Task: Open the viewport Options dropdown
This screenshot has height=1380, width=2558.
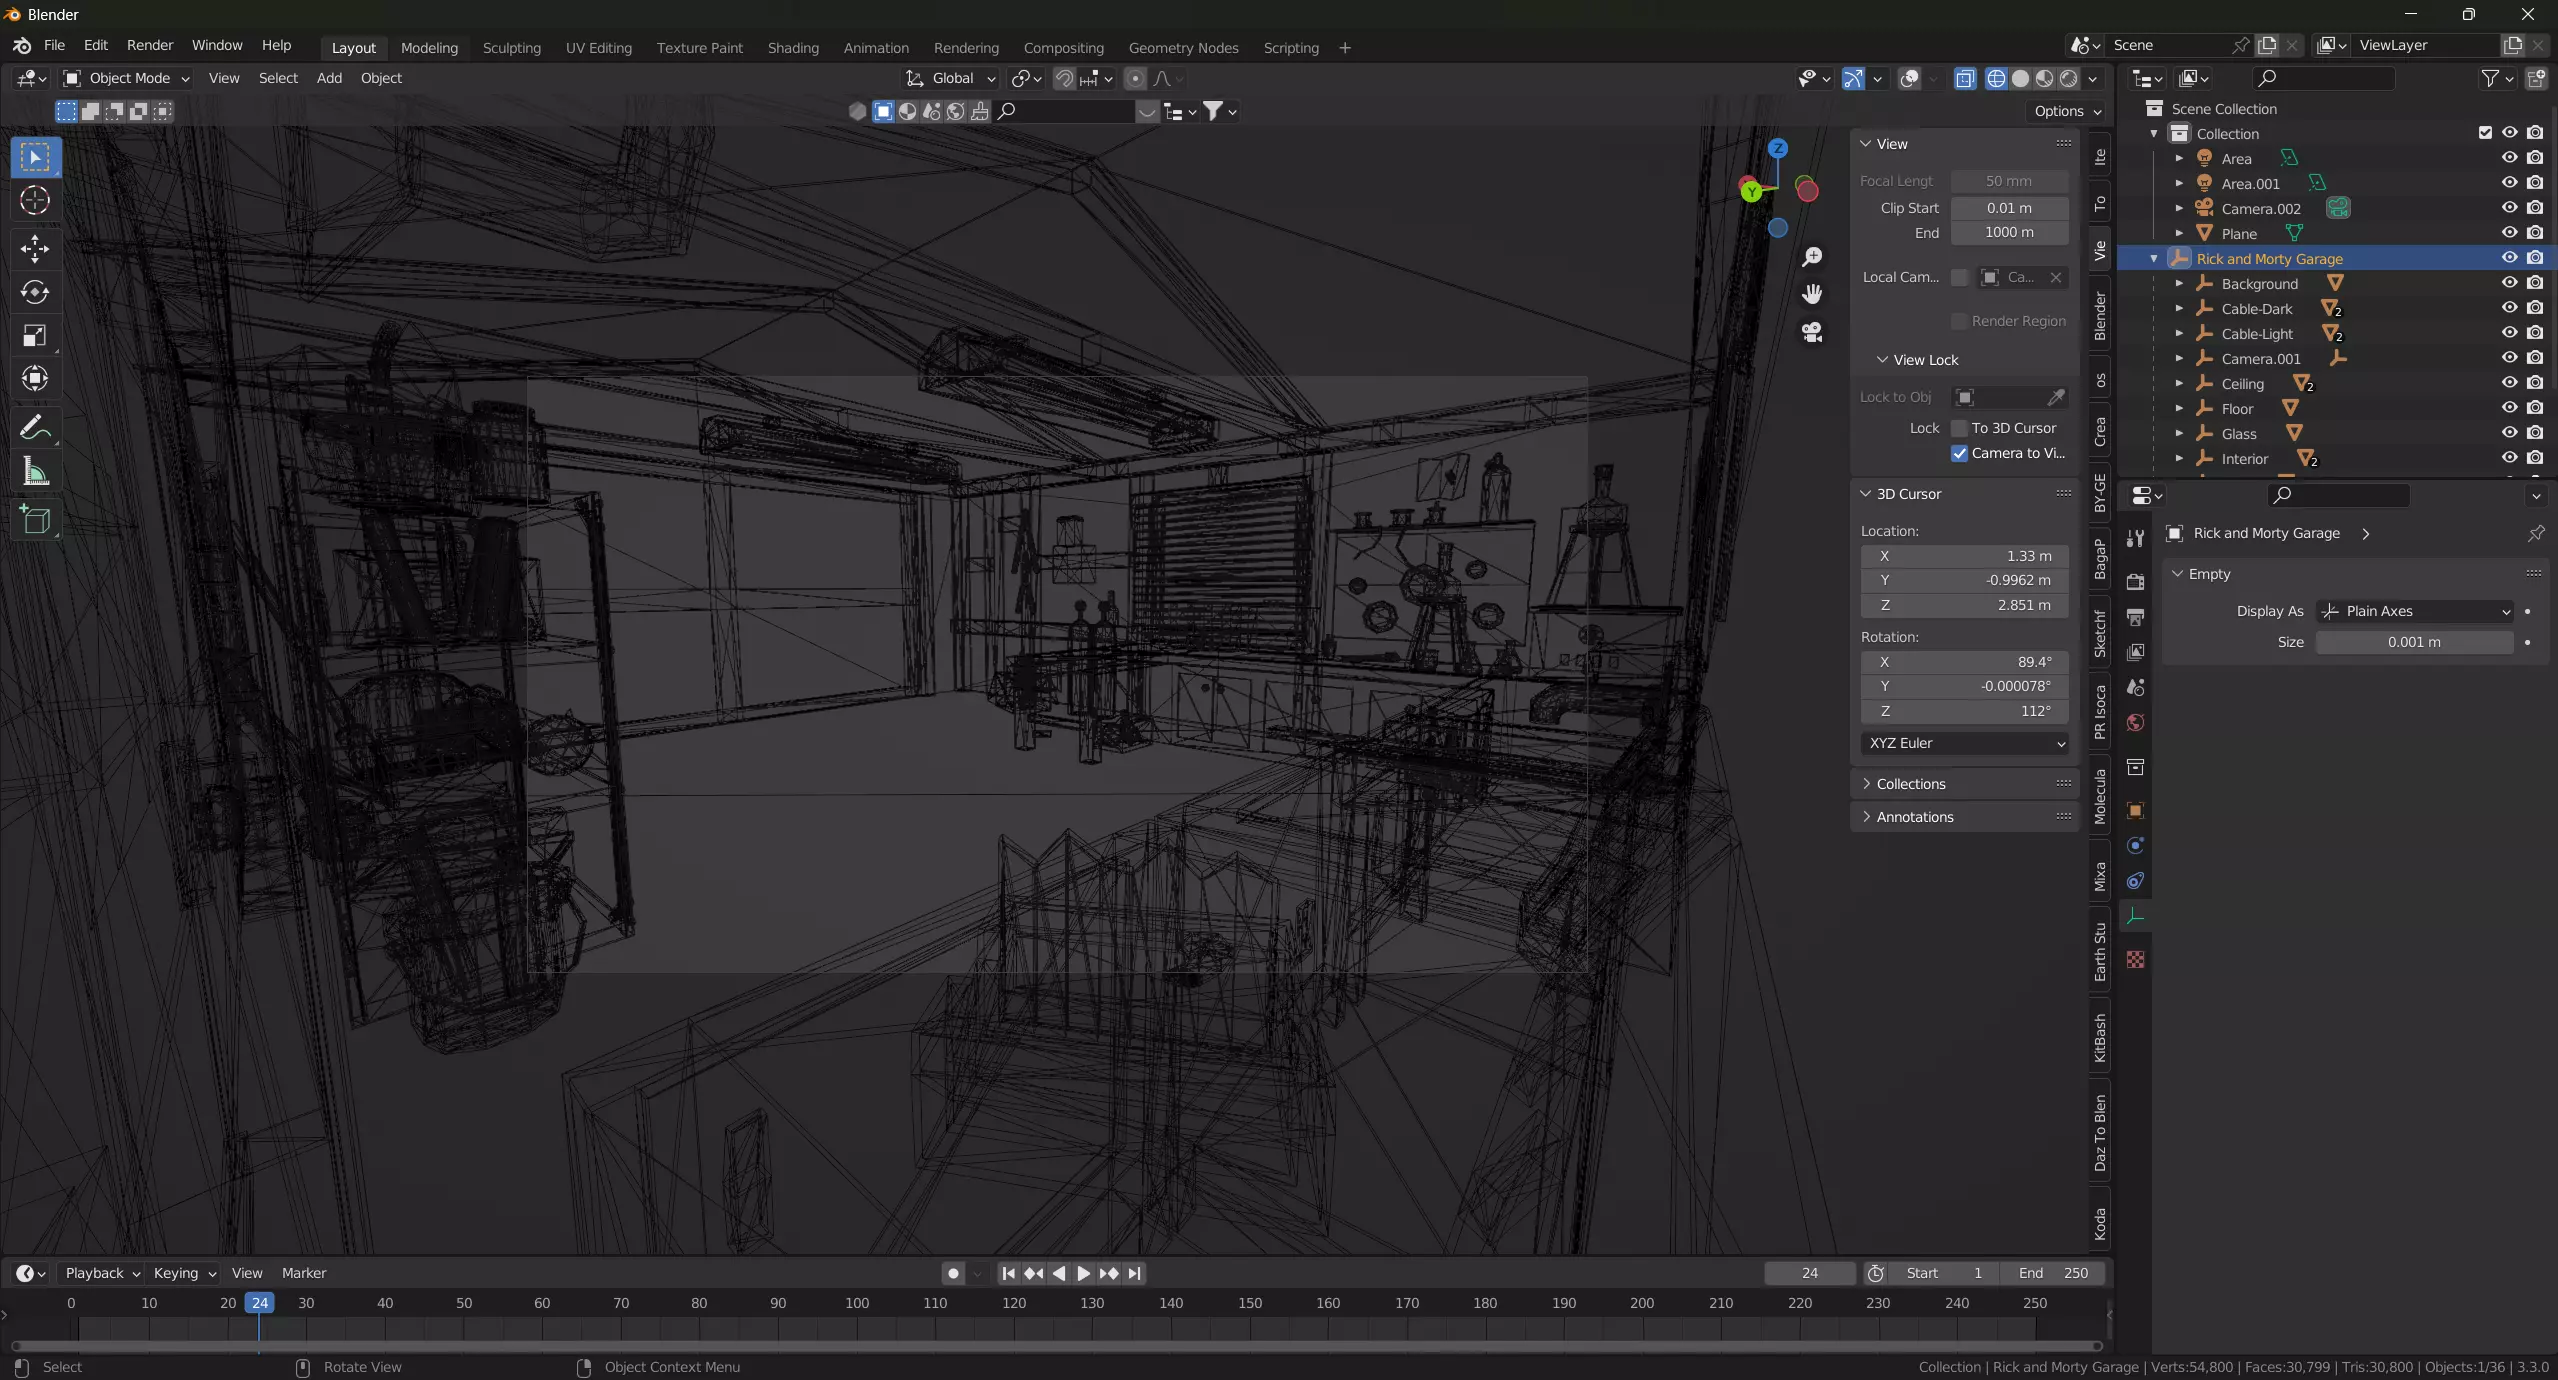Action: click(2068, 111)
